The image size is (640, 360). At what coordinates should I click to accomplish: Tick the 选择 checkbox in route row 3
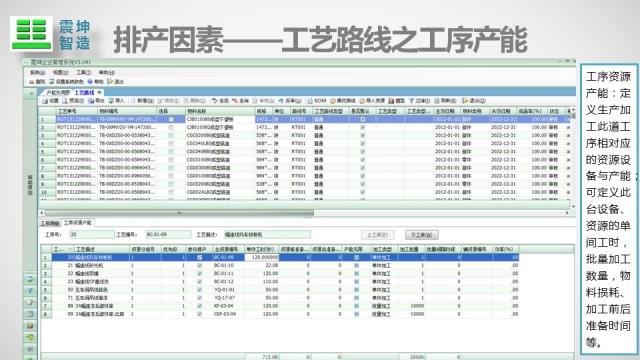click(171, 135)
